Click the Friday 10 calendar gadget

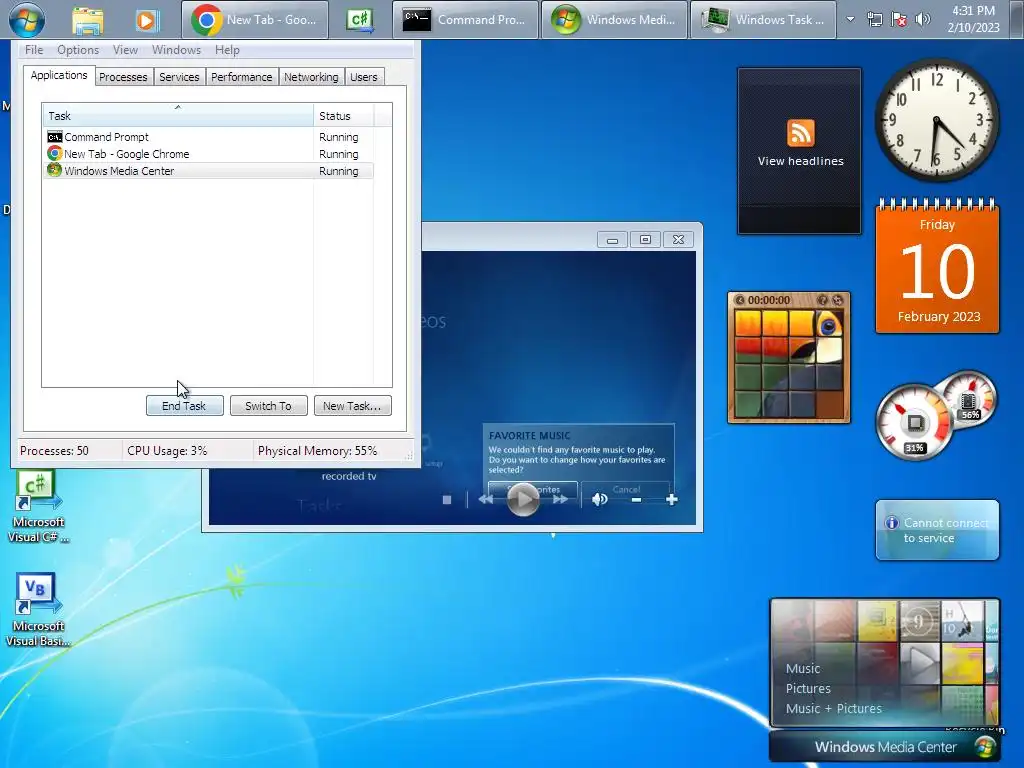(x=937, y=268)
